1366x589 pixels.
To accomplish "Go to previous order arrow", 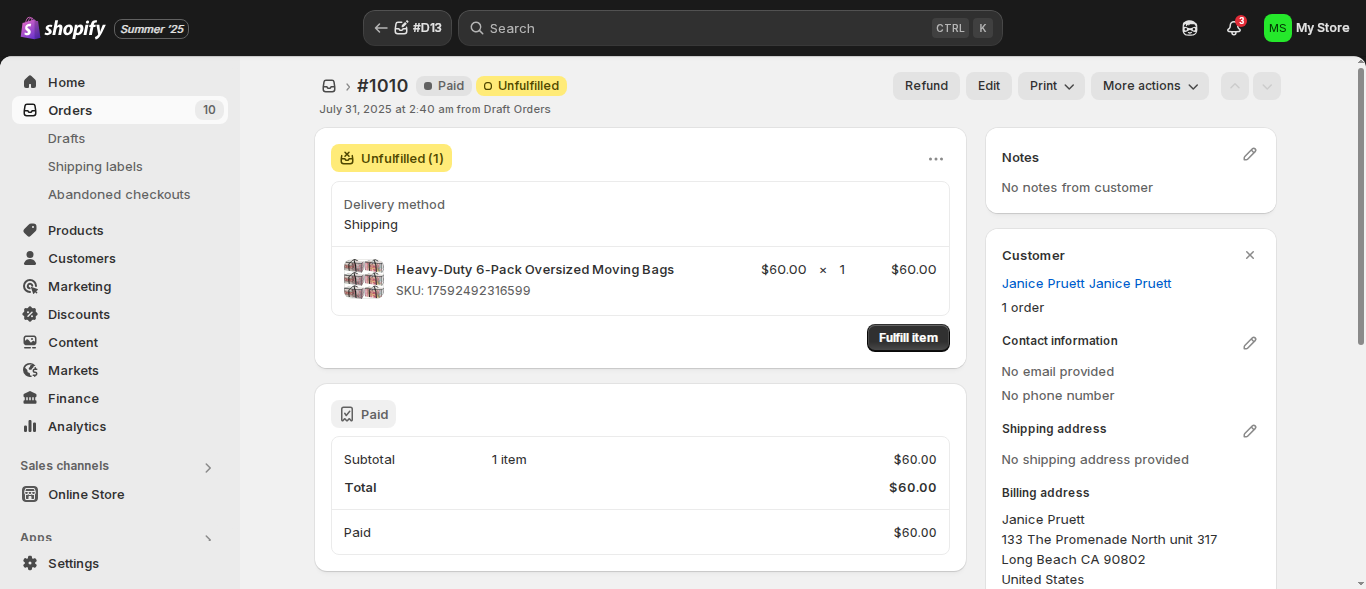I will 1235,86.
